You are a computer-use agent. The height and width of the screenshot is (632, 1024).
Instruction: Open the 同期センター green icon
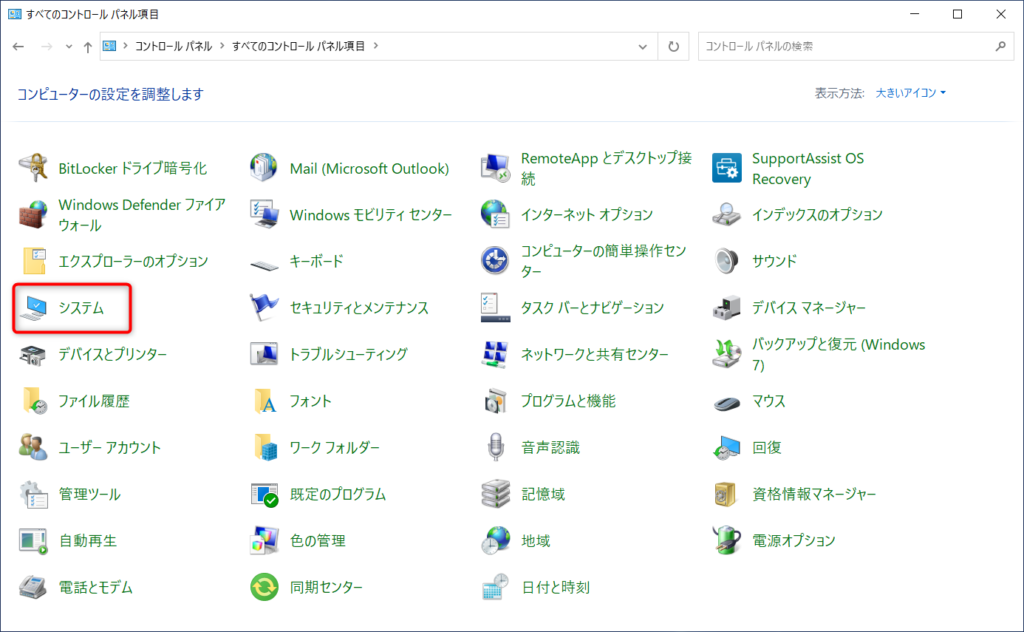coord(264,587)
